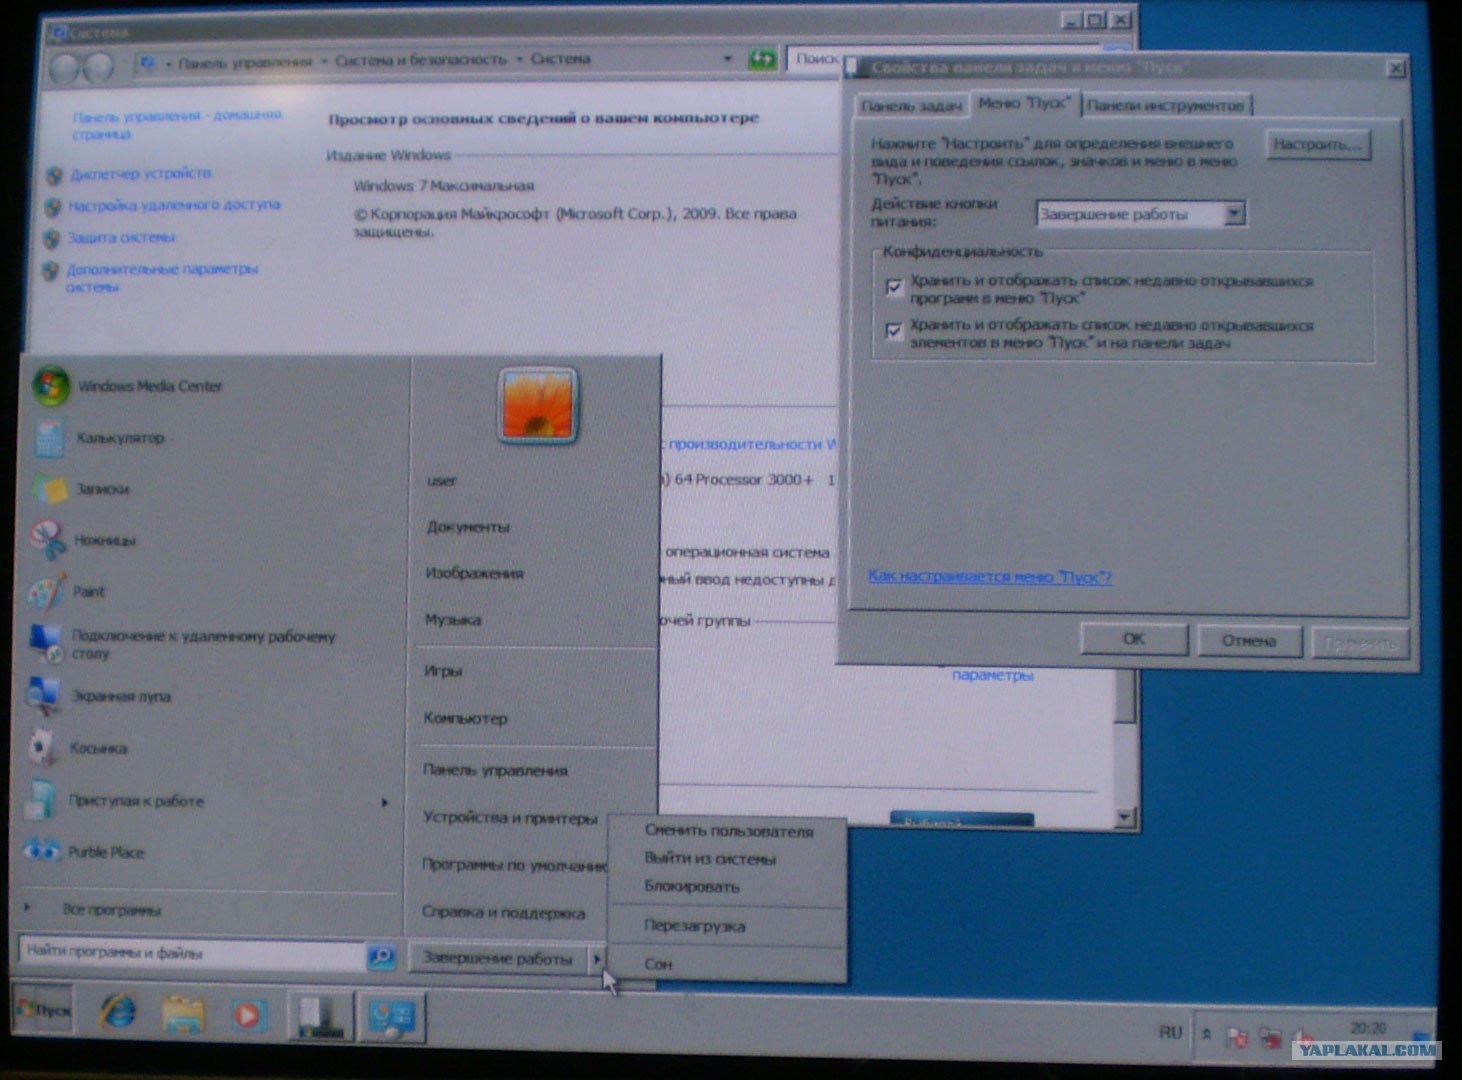Select Перезагрузка to restart
The height and width of the screenshot is (1080, 1462).
(x=694, y=926)
